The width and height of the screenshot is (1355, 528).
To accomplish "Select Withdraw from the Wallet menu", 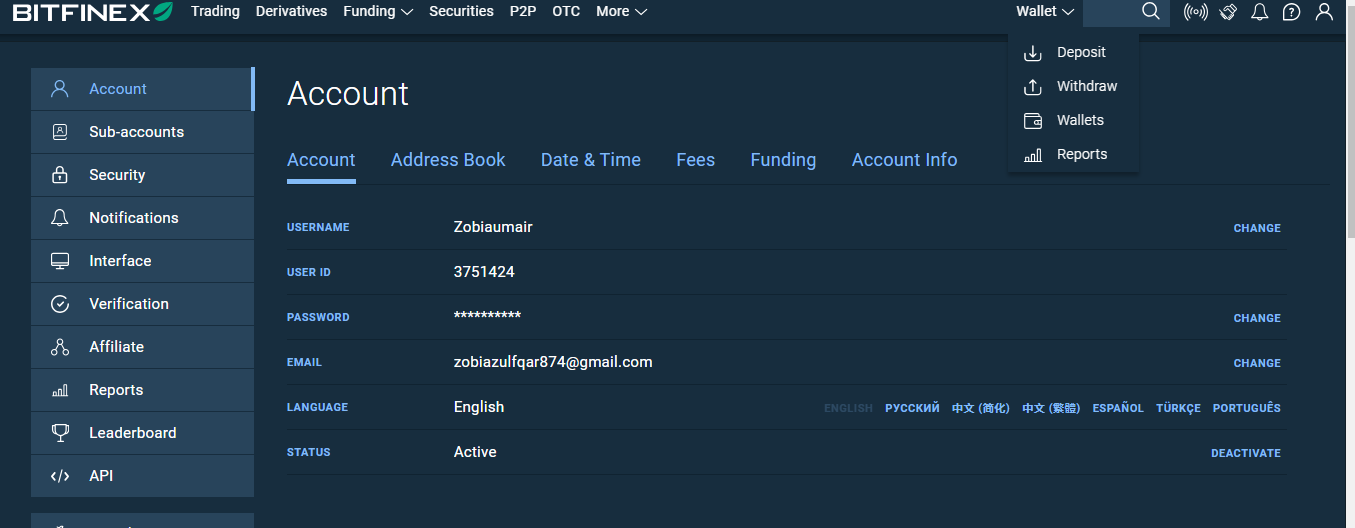I will click(x=1073, y=86).
